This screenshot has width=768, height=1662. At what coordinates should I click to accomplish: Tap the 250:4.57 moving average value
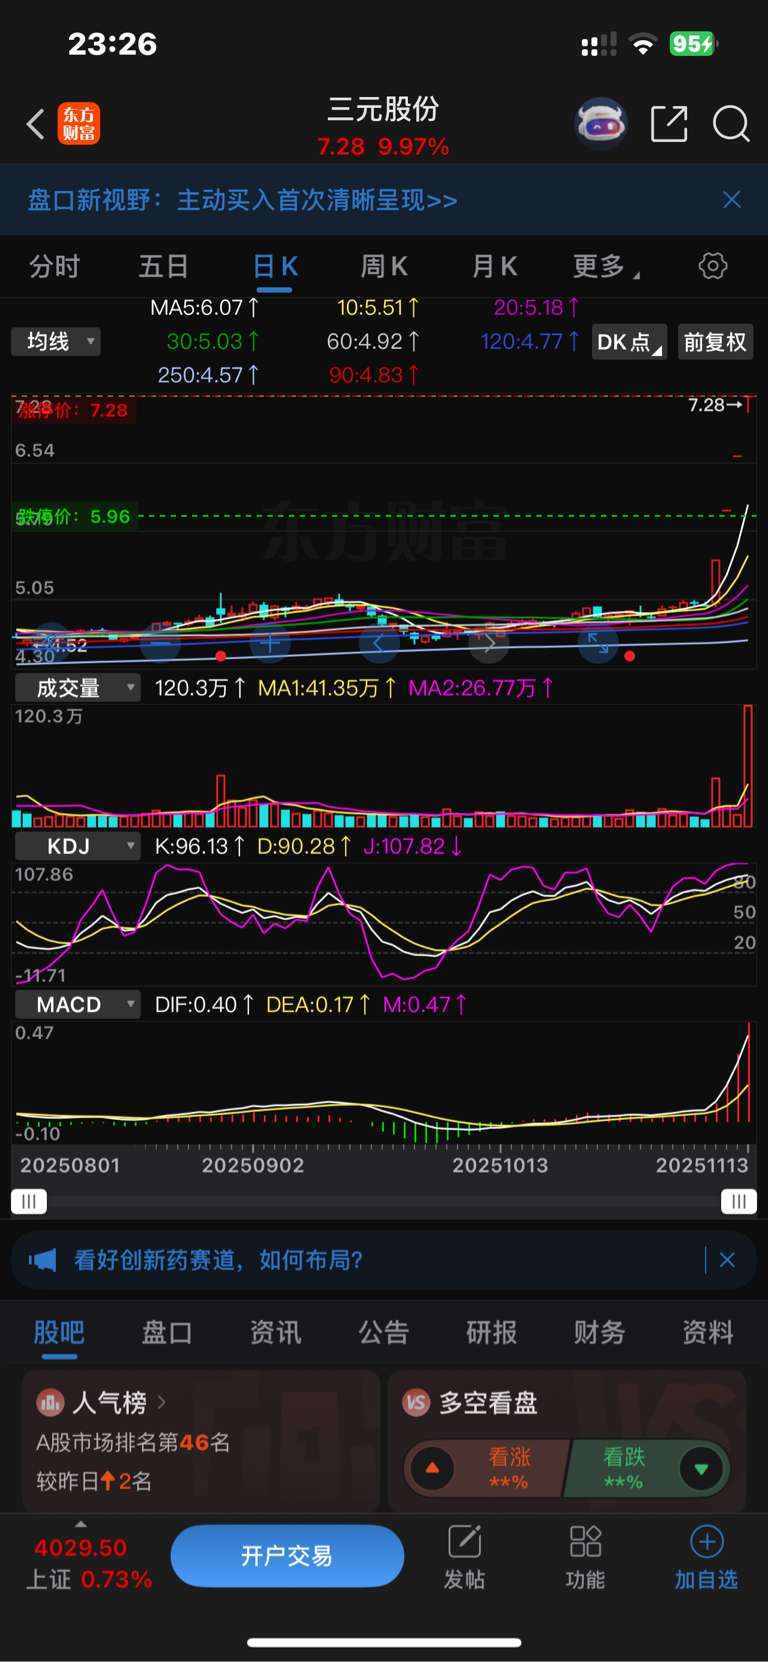point(208,375)
